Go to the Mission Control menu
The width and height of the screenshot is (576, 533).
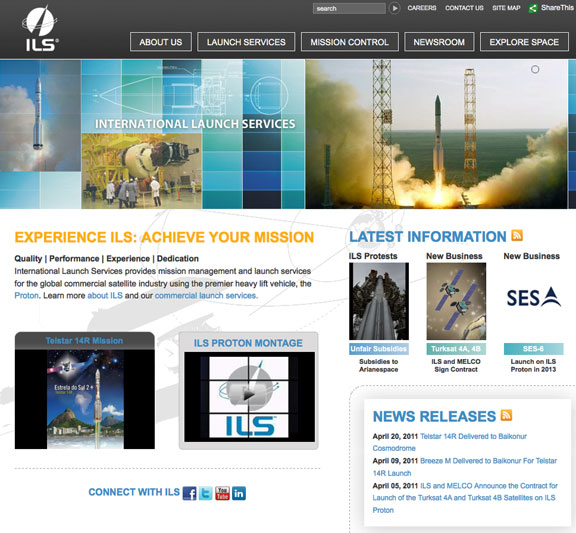(x=349, y=42)
